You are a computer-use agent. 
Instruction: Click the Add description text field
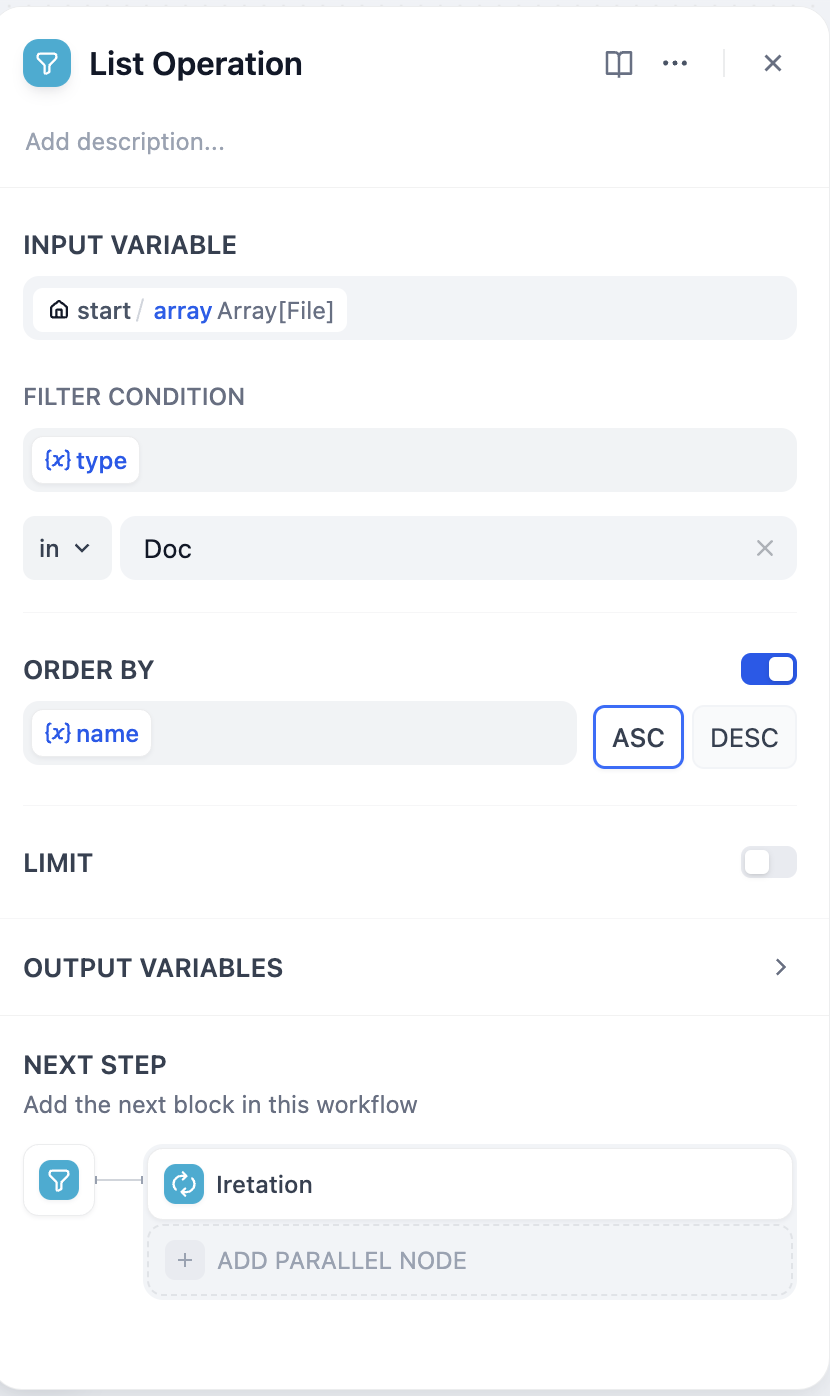[x=125, y=142]
